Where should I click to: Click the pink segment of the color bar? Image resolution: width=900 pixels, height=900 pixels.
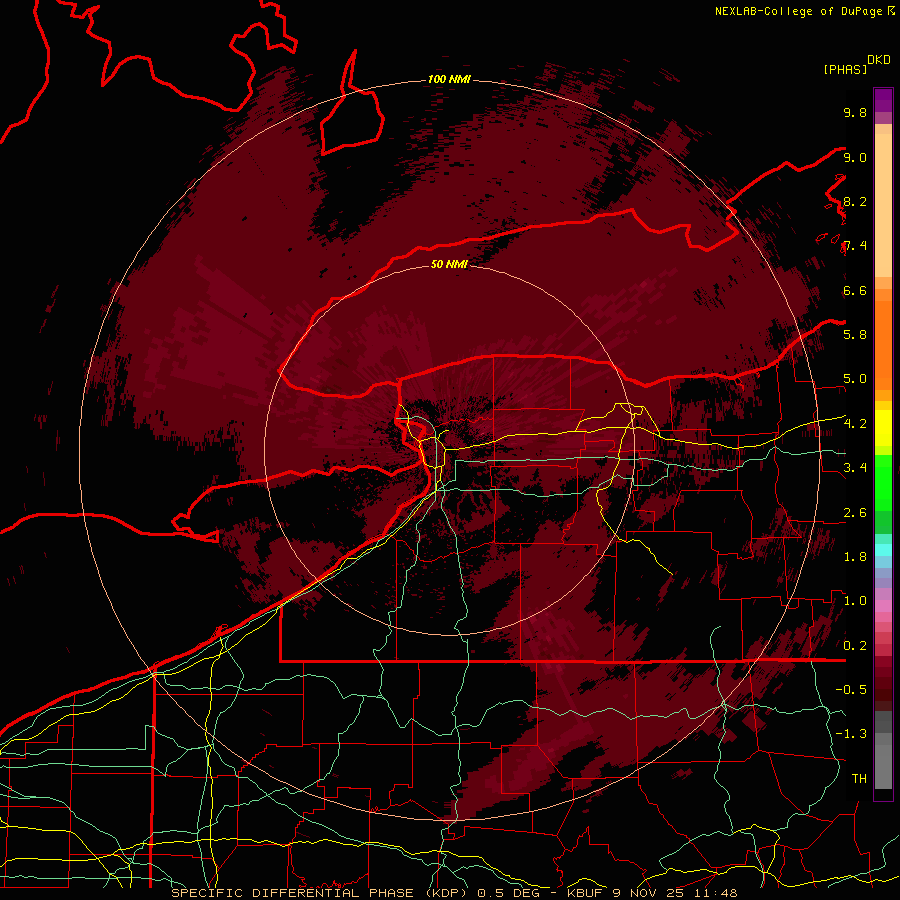coord(883,606)
